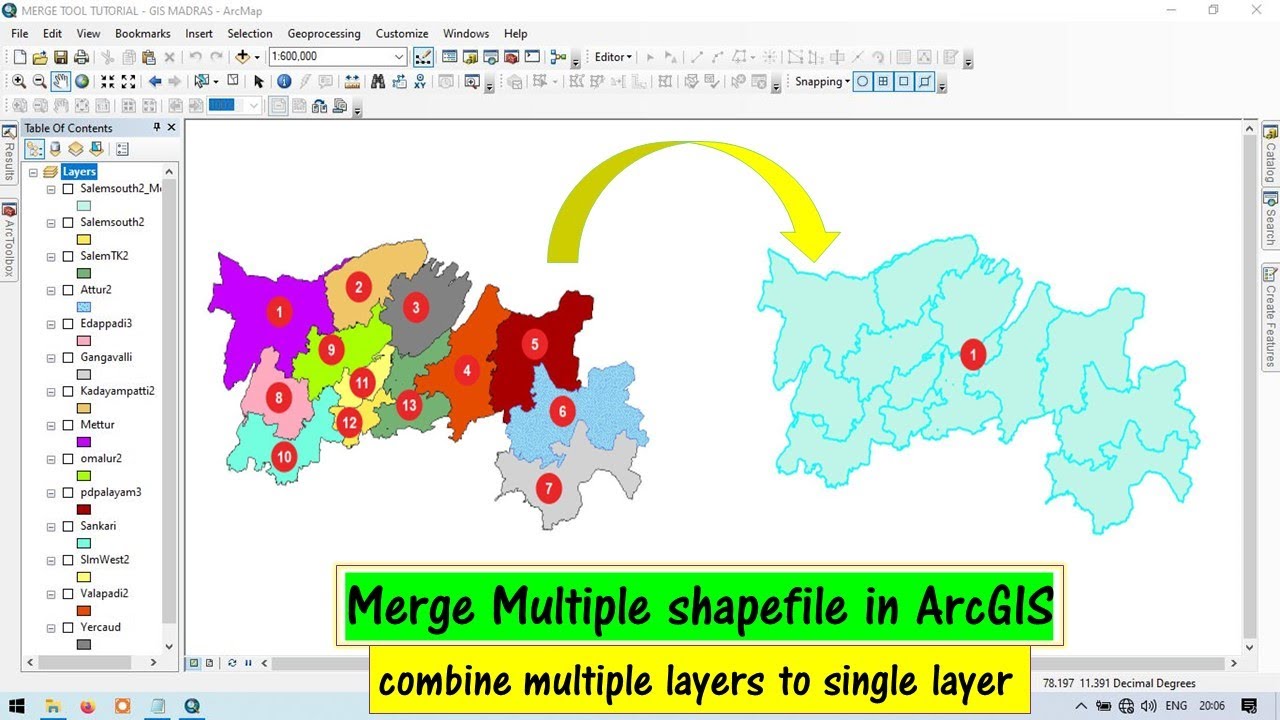Viewport: 1280px width, 720px height.
Task: Open the File menu
Action: pyautogui.click(x=20, y=33)
